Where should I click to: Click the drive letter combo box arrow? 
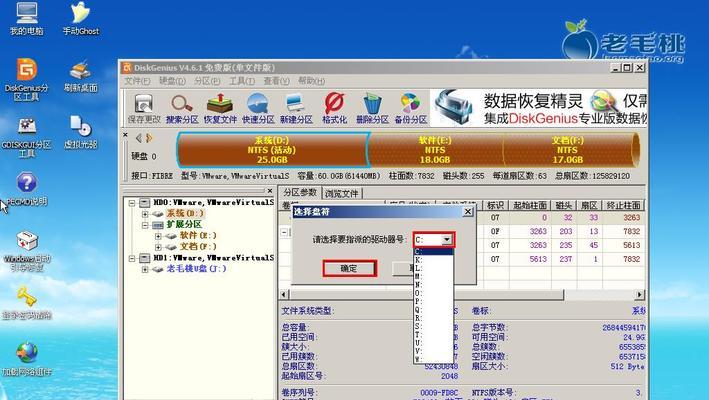446,240
